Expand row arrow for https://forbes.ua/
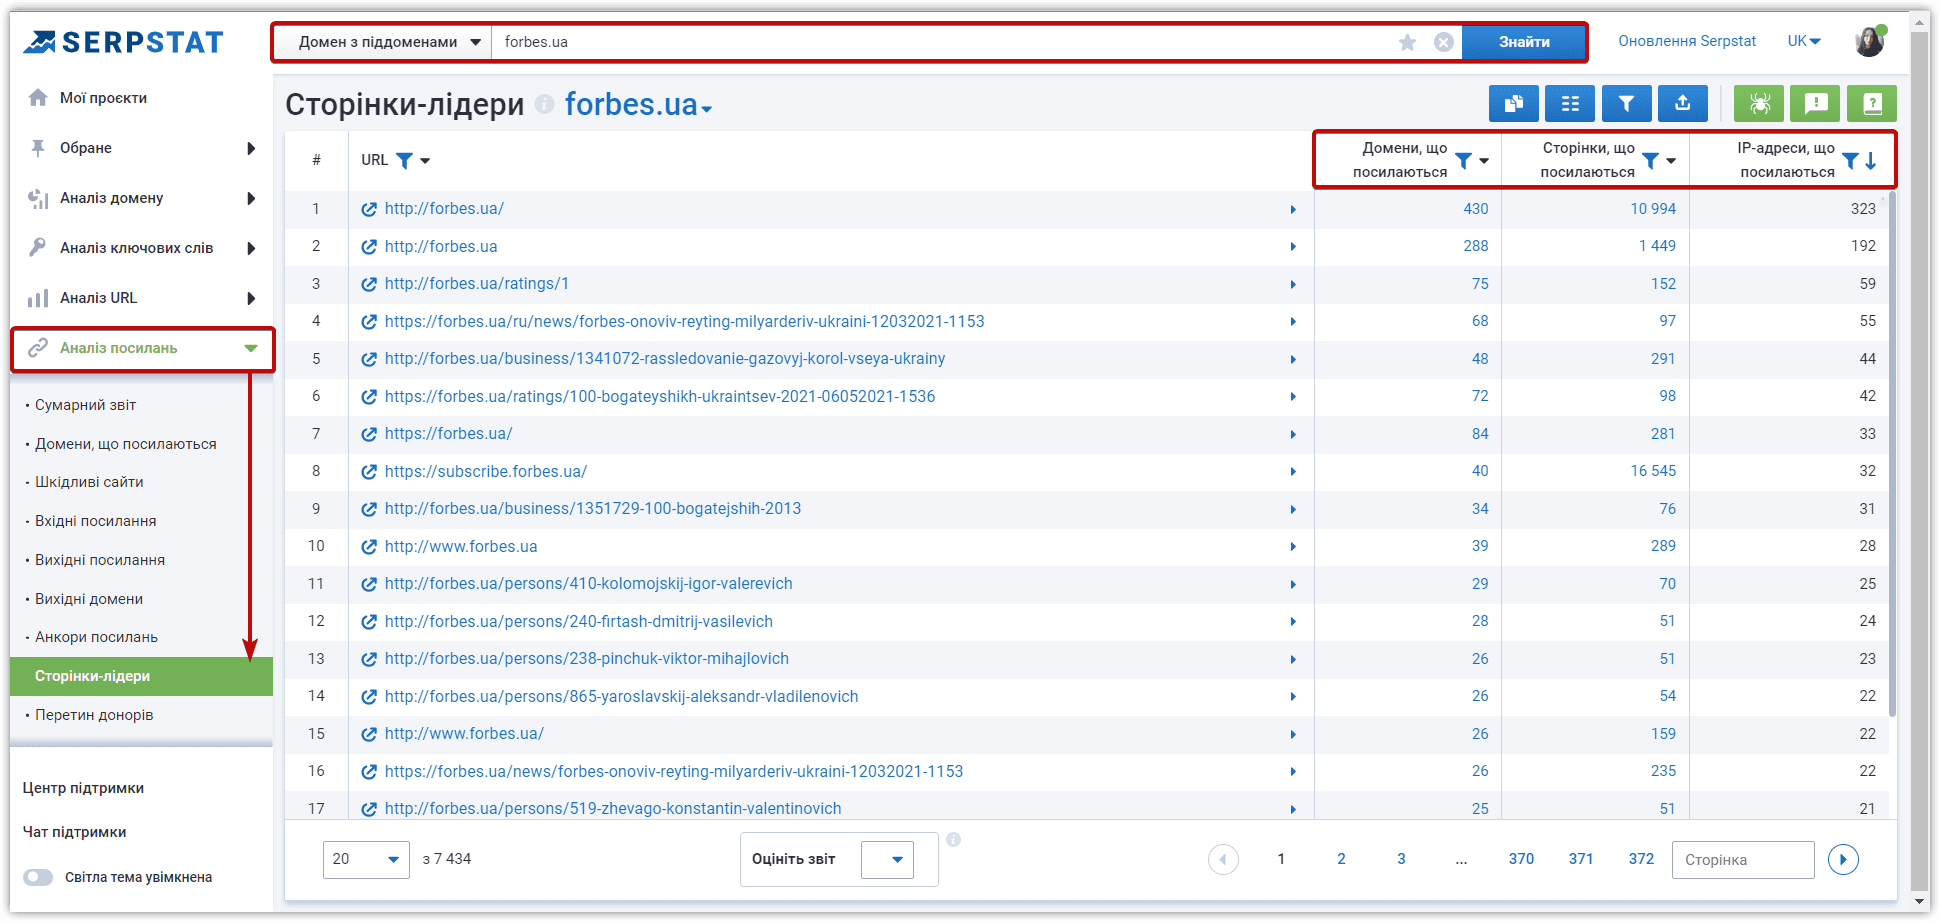 pos(1293,434)
